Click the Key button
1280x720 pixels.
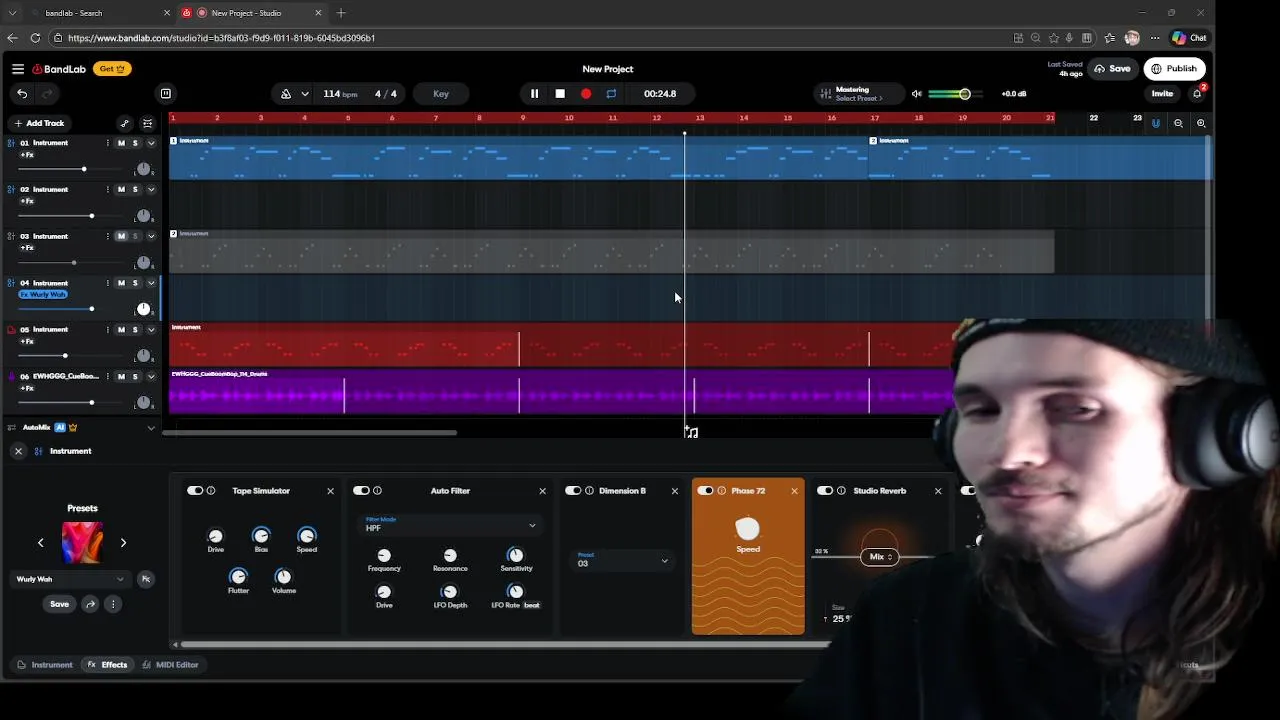point(441,94)
